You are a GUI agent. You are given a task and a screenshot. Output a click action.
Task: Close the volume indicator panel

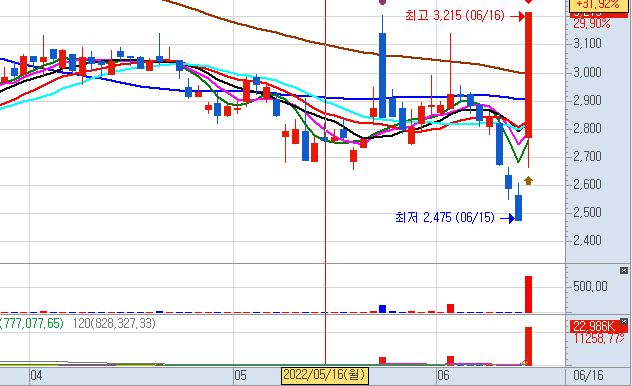(624, 270)
